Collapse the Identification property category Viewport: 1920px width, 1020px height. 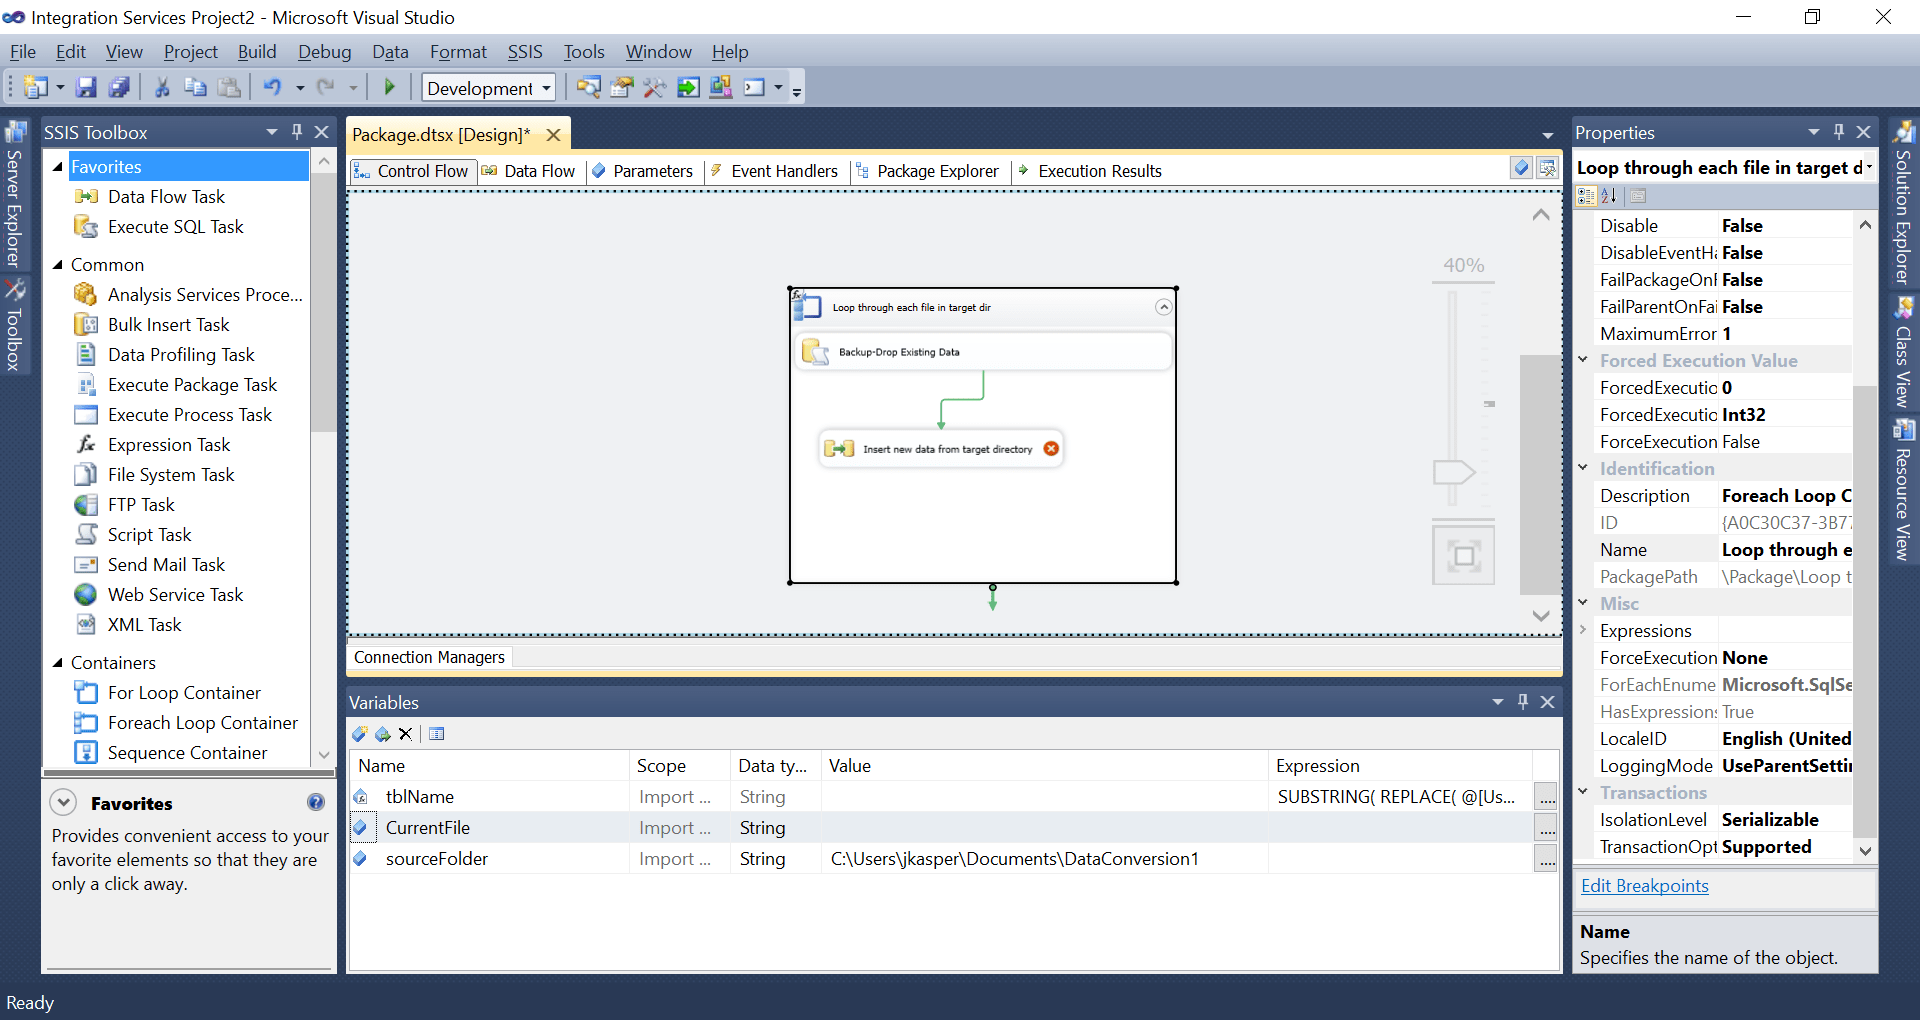pyautogui.click(x=1584, y=468)
